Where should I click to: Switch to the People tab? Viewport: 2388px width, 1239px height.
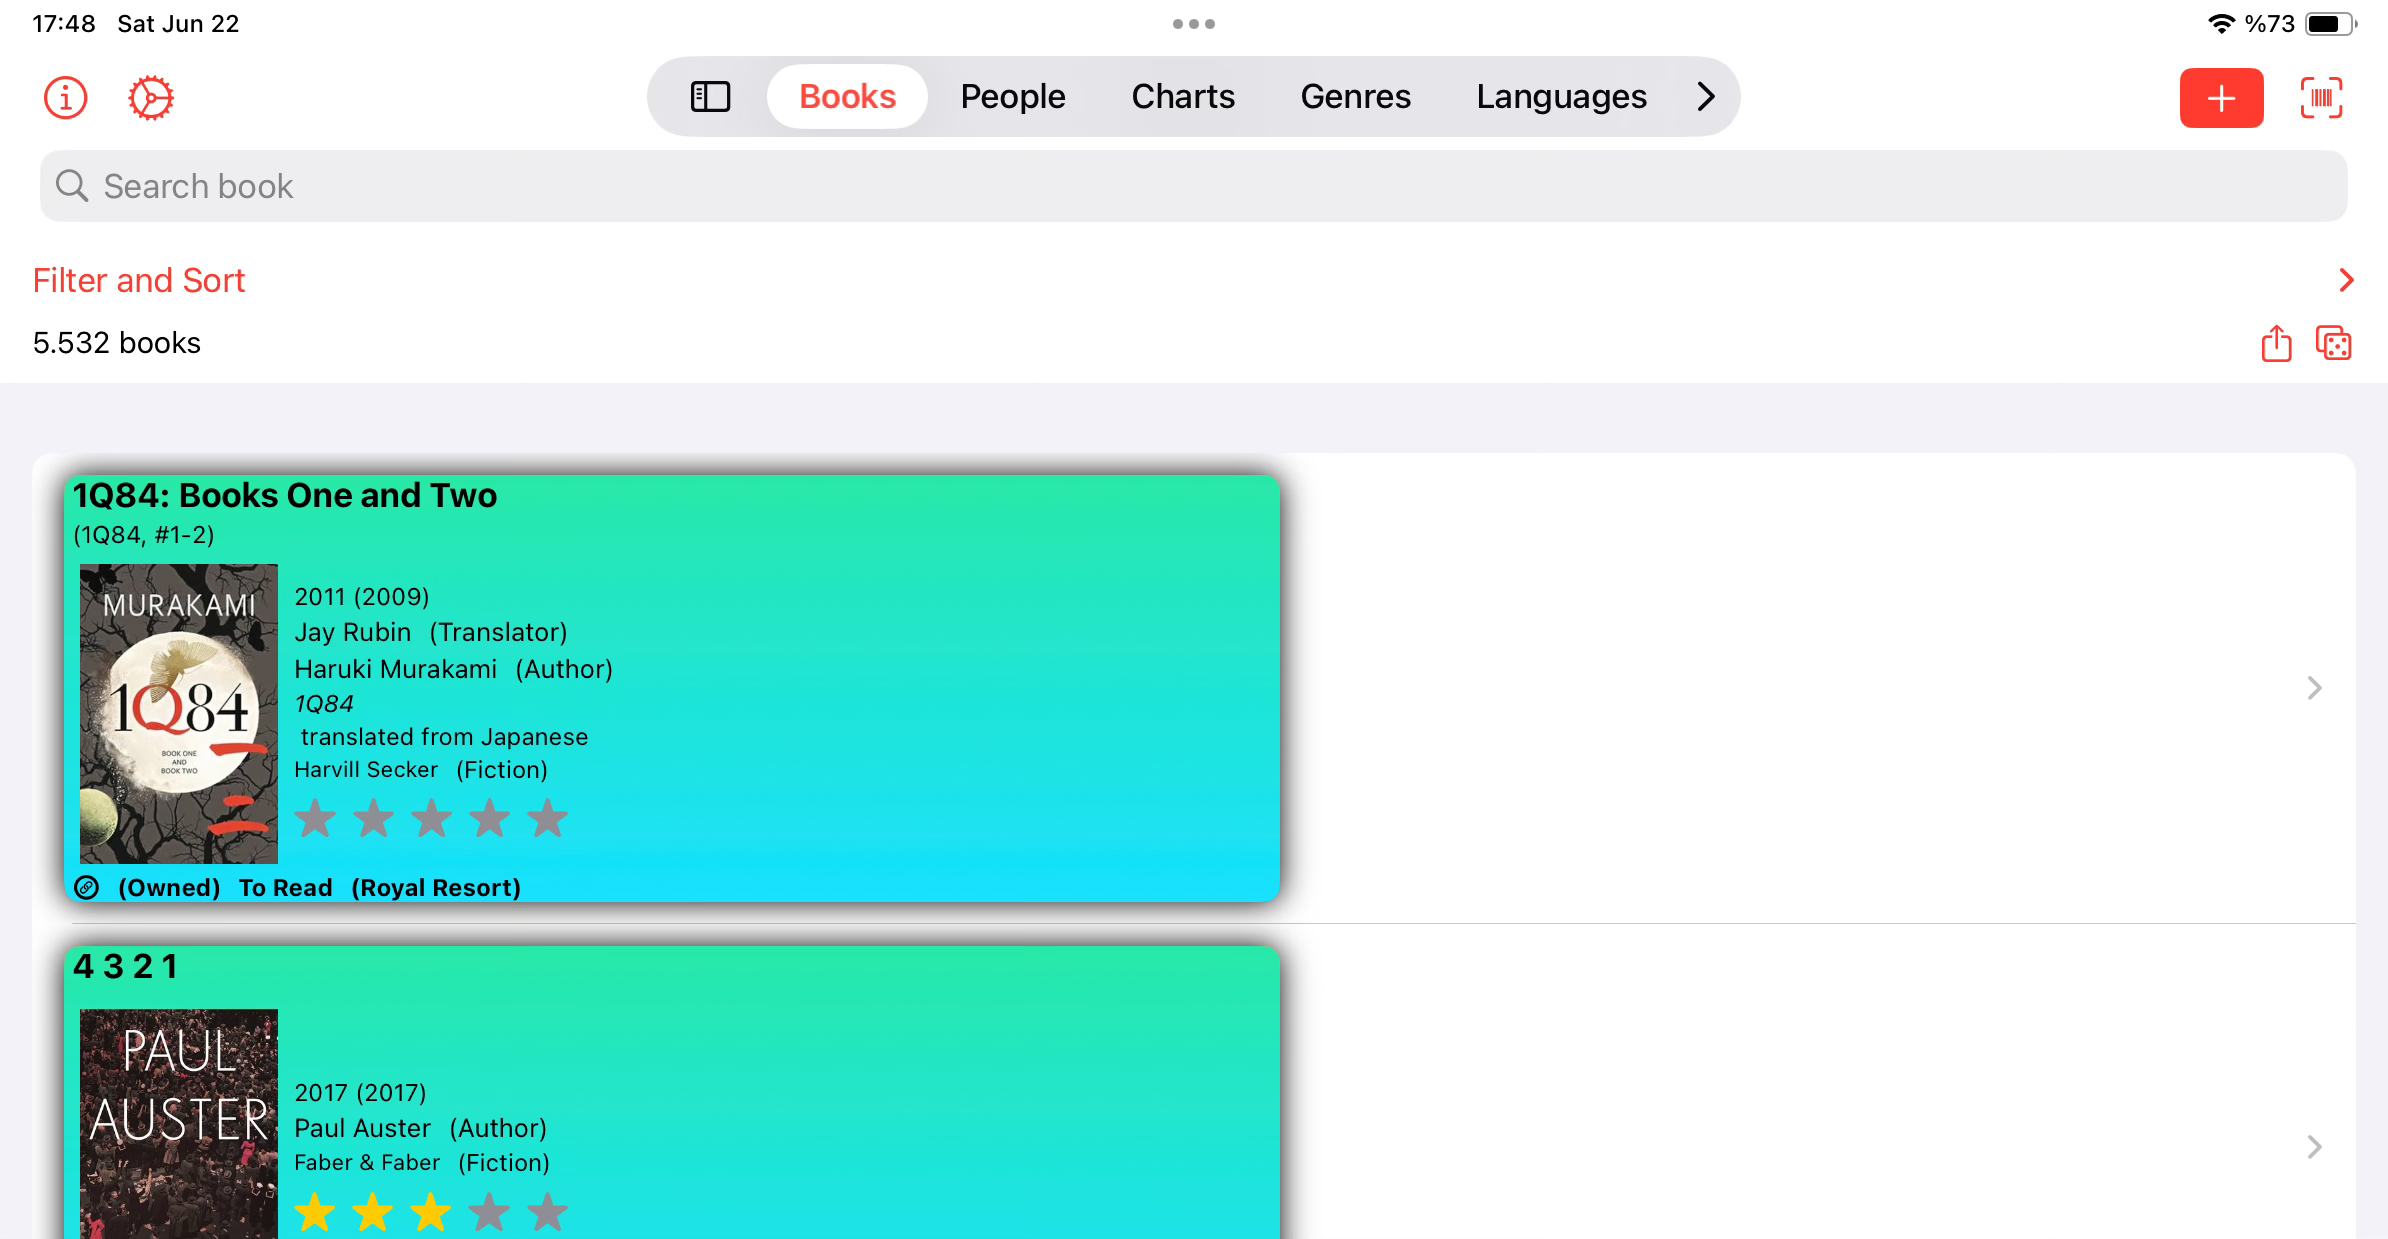pyautogui.click(x=1012, y=97)
